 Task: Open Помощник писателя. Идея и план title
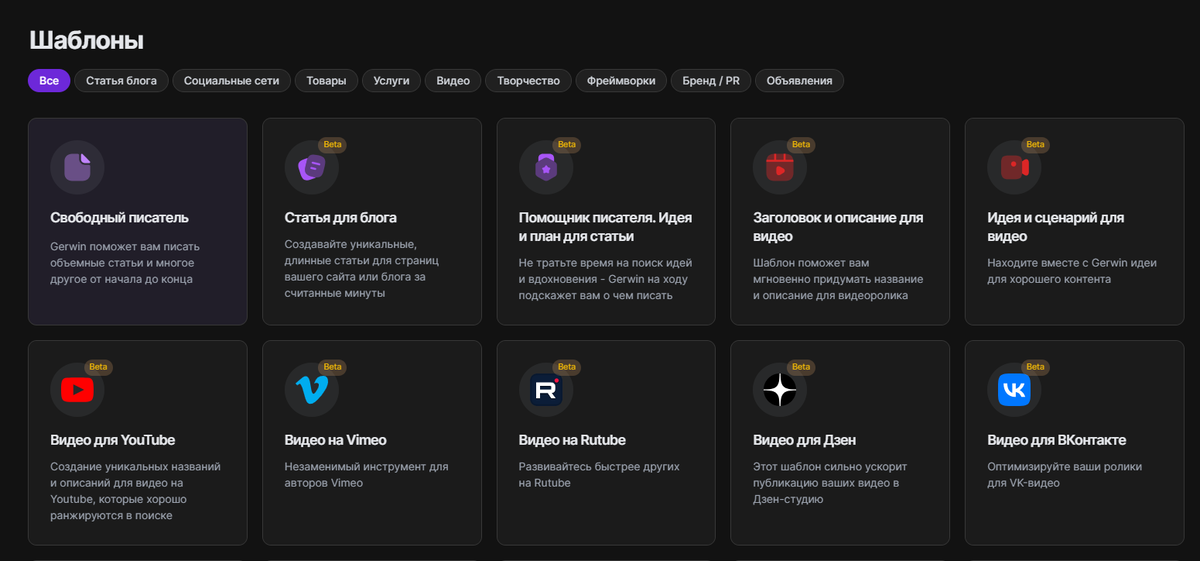(x=605, y=227)
